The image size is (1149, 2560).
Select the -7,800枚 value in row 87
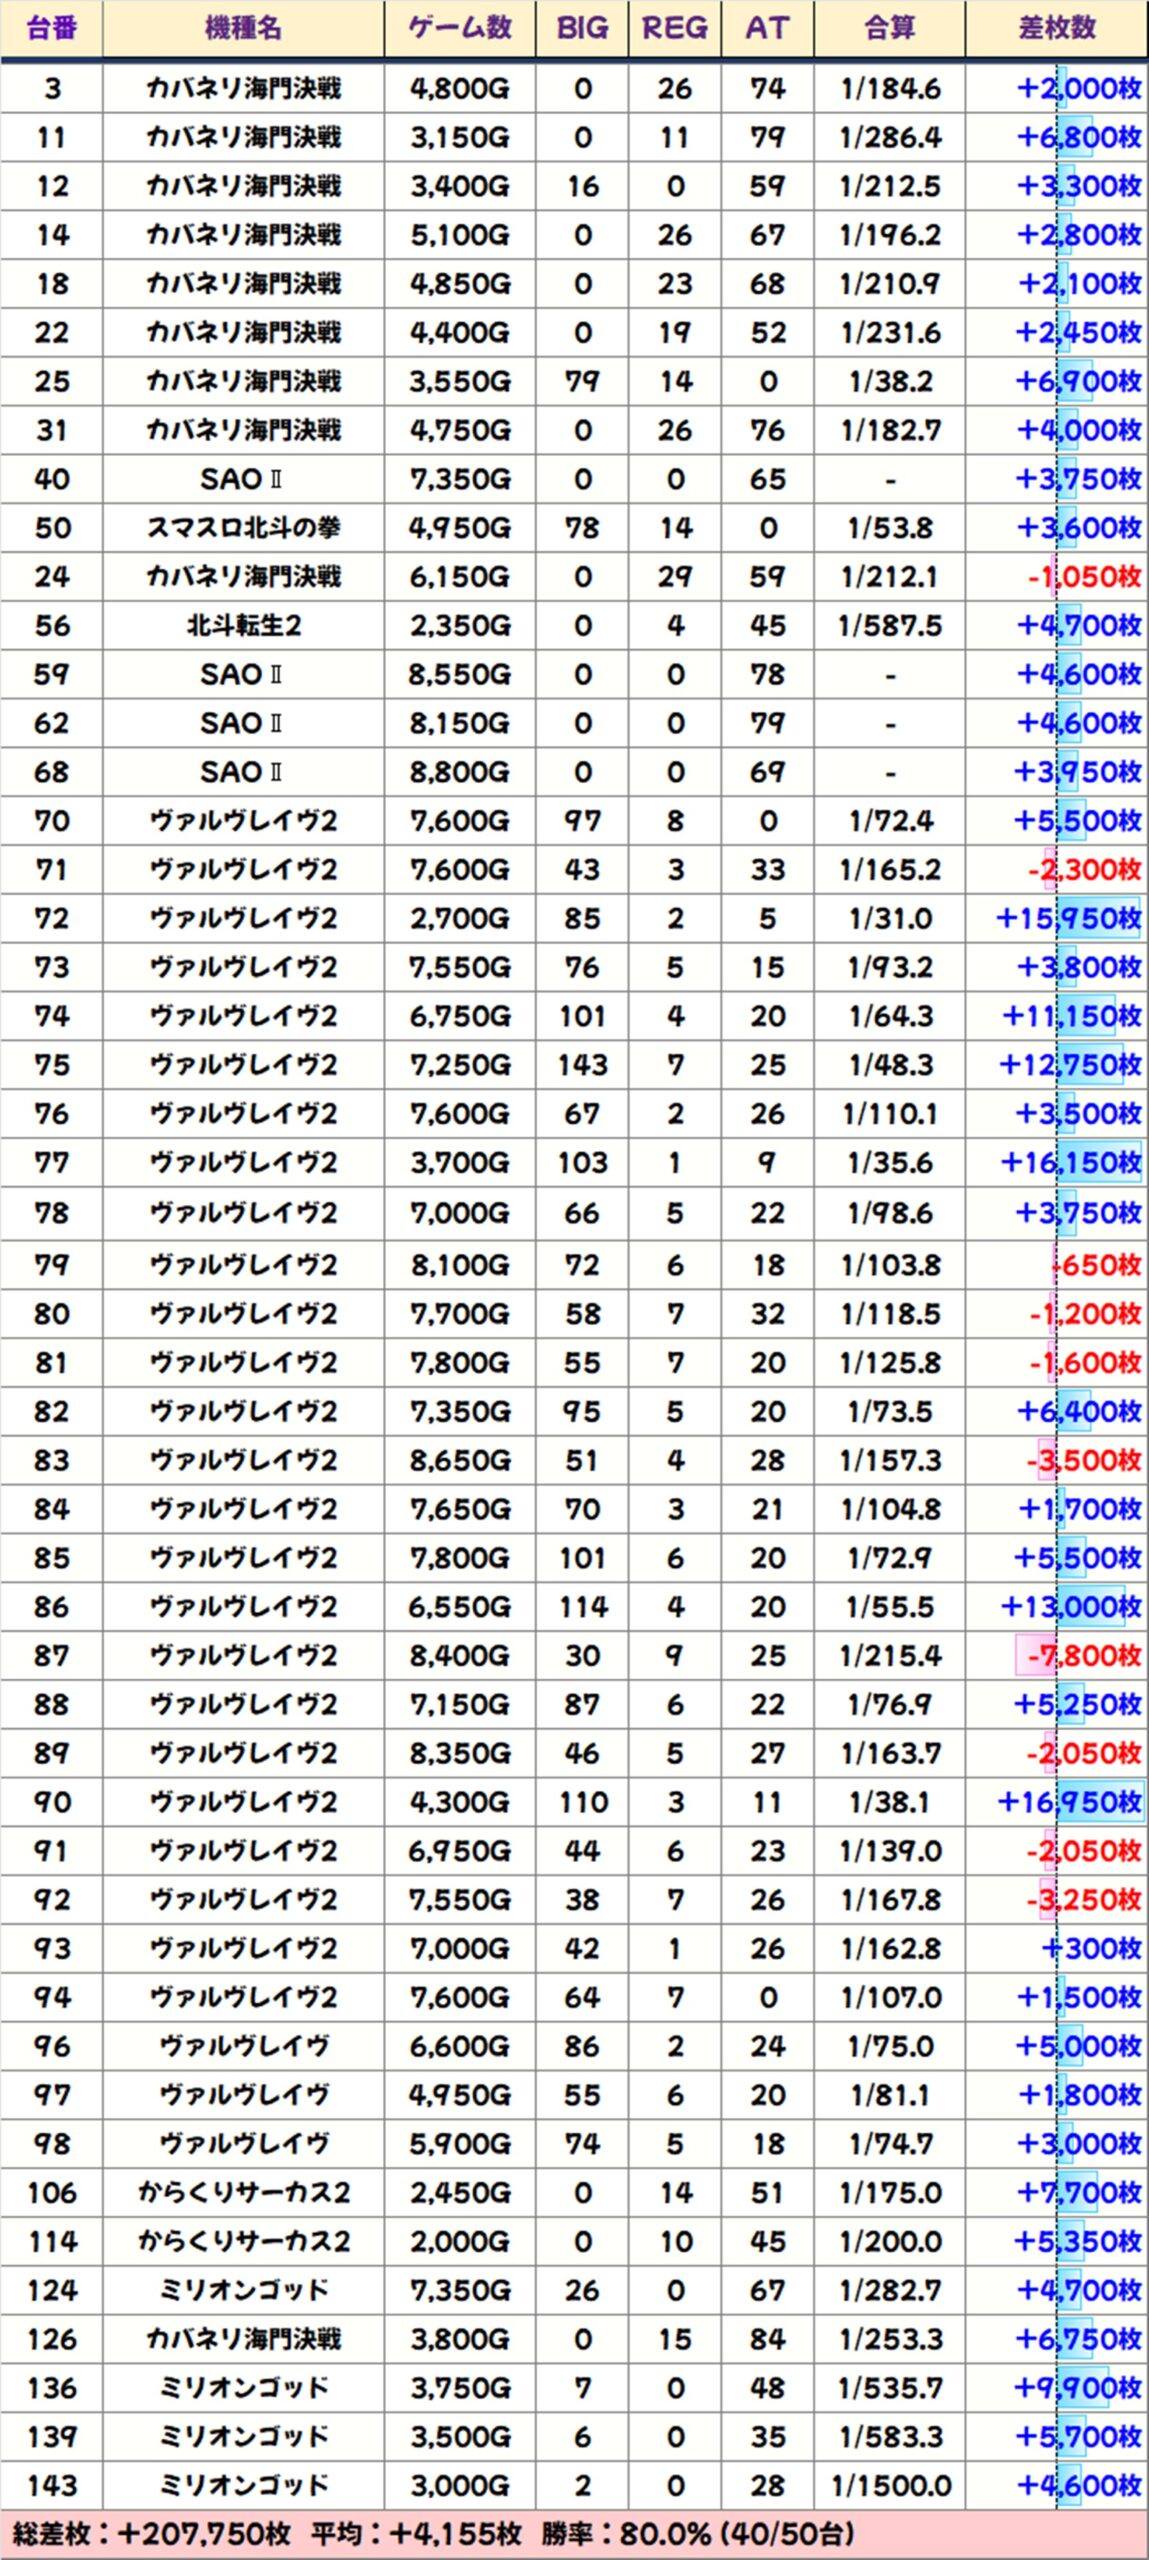tap(1085, 1656)
